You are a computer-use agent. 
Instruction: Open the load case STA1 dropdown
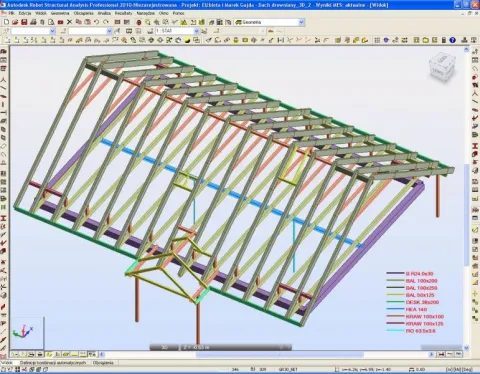(x=196, y=31)
